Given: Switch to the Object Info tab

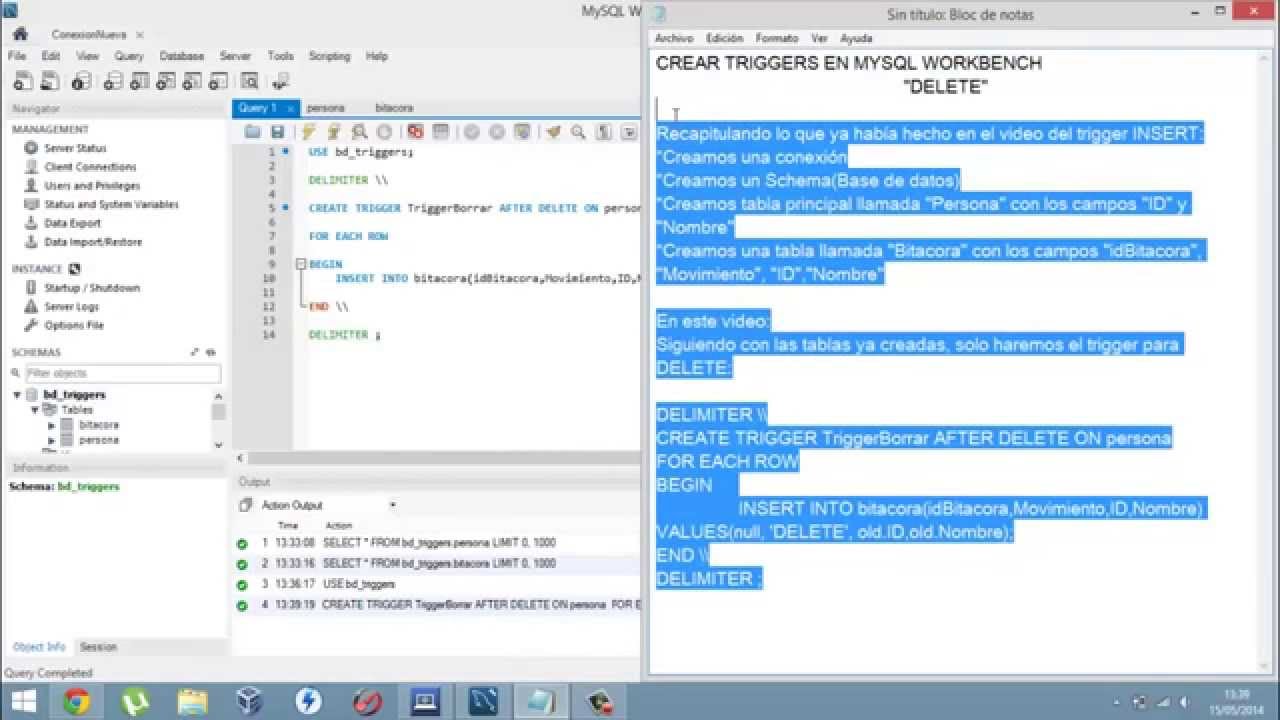Looking at the screenshot, I should (x=39, y=647).
